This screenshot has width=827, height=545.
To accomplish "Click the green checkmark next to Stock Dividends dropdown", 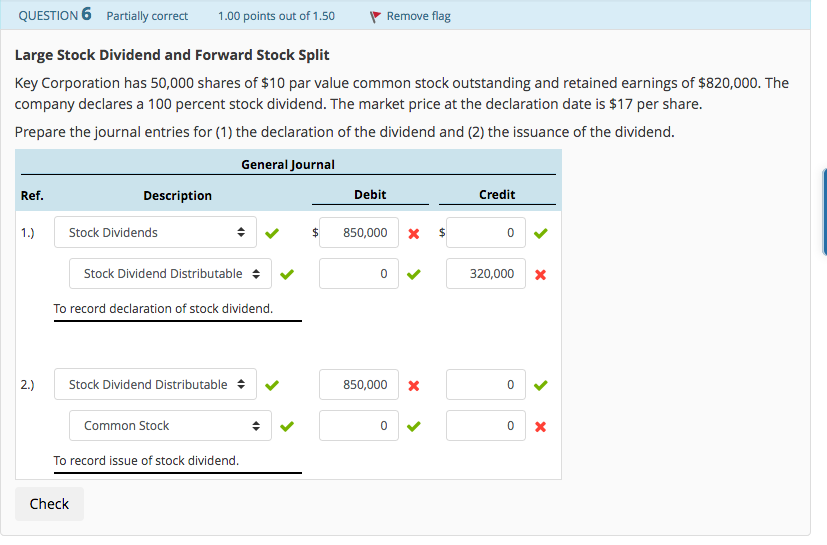I will point(272,233).
